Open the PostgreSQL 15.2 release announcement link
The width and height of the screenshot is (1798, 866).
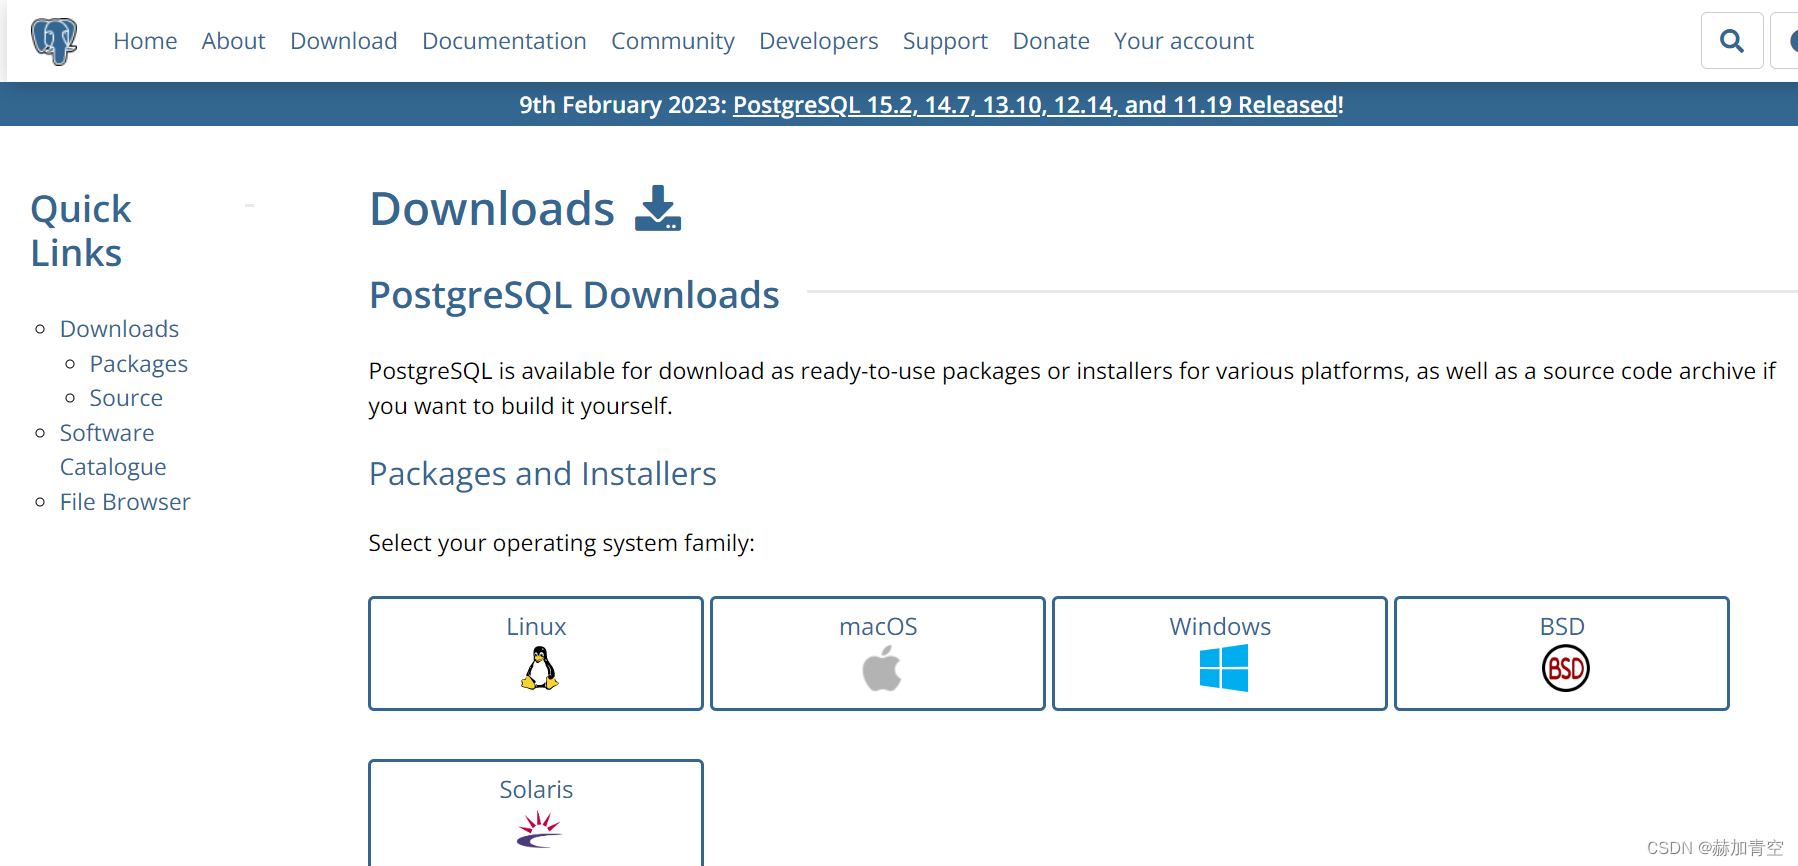[1036, 105]
